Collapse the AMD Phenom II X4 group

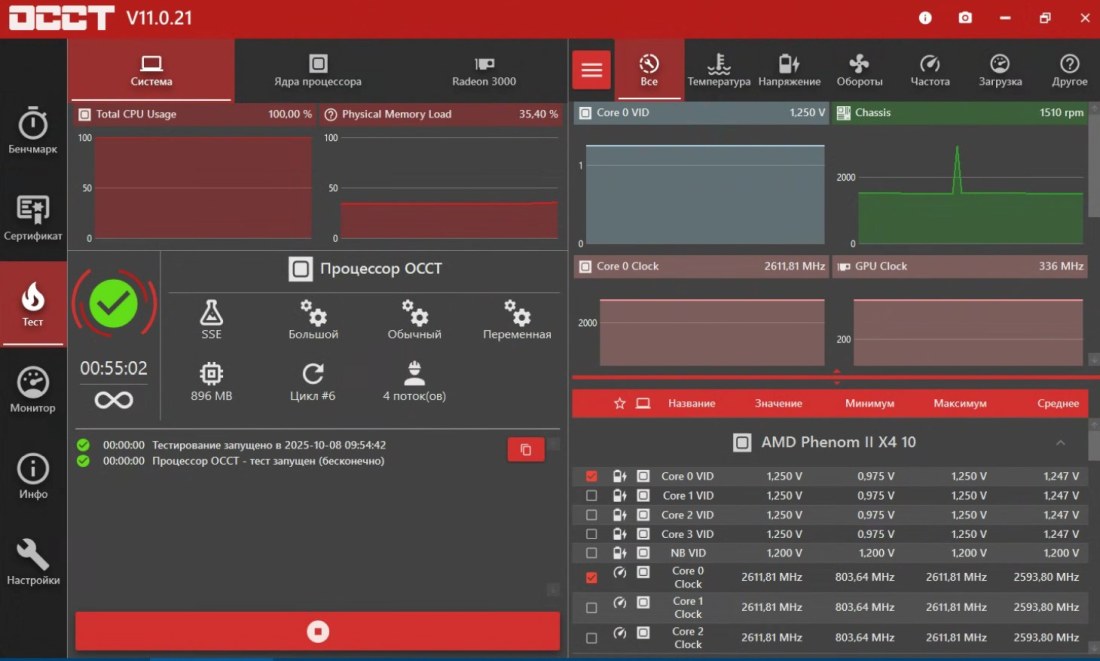point(1060,443)
